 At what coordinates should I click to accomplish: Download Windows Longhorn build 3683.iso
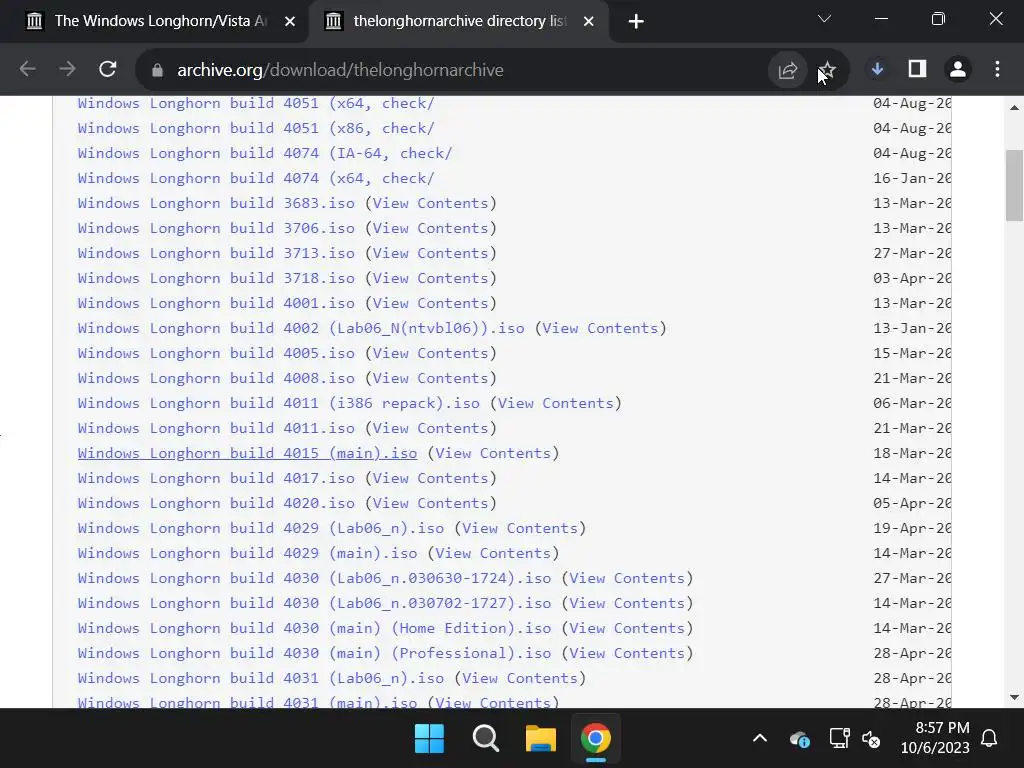(x=216, y=203)
